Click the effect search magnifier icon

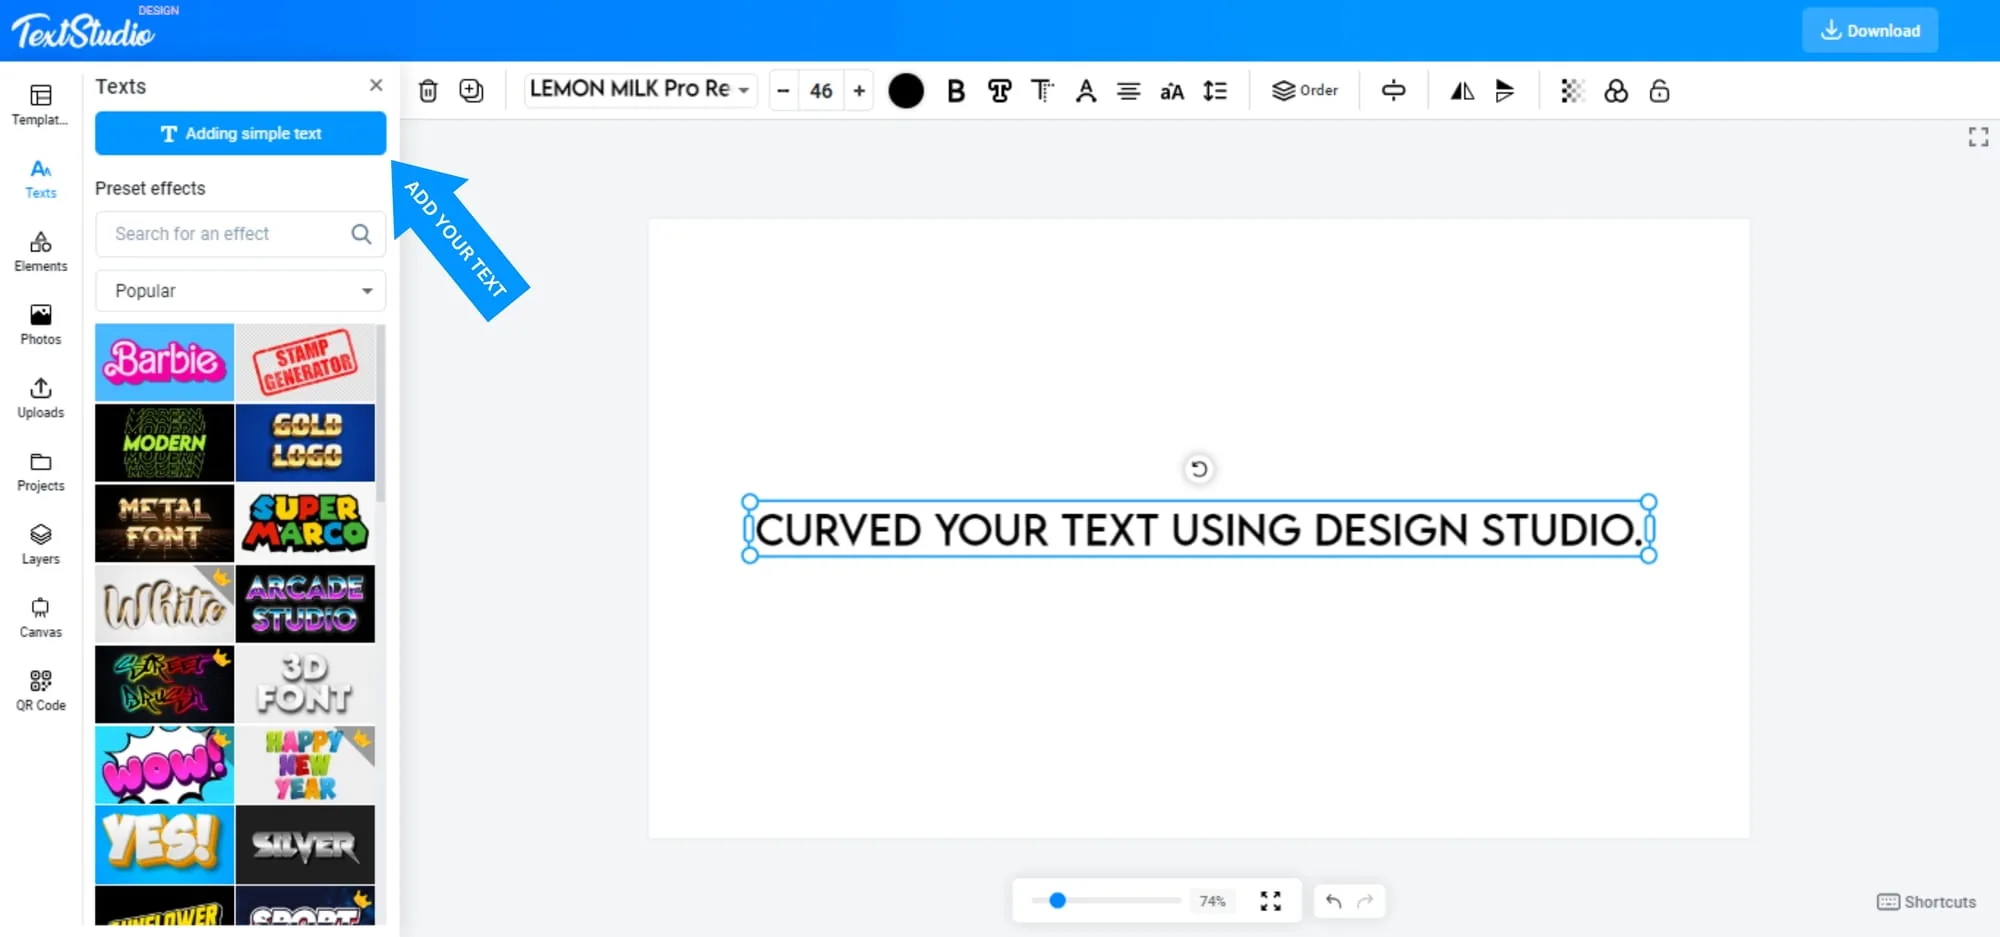tap(361, 233)
